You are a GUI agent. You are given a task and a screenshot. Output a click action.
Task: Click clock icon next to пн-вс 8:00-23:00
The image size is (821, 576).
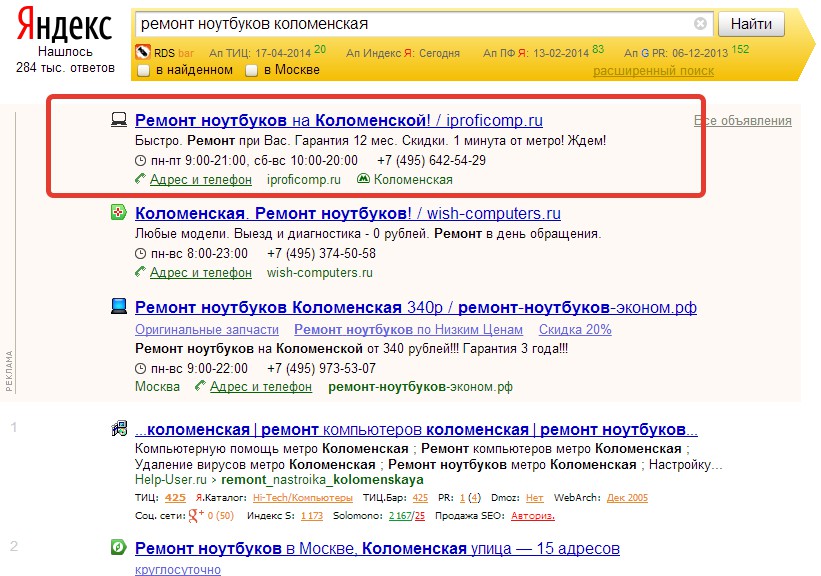pyautogui.click(x=140, y=253)
